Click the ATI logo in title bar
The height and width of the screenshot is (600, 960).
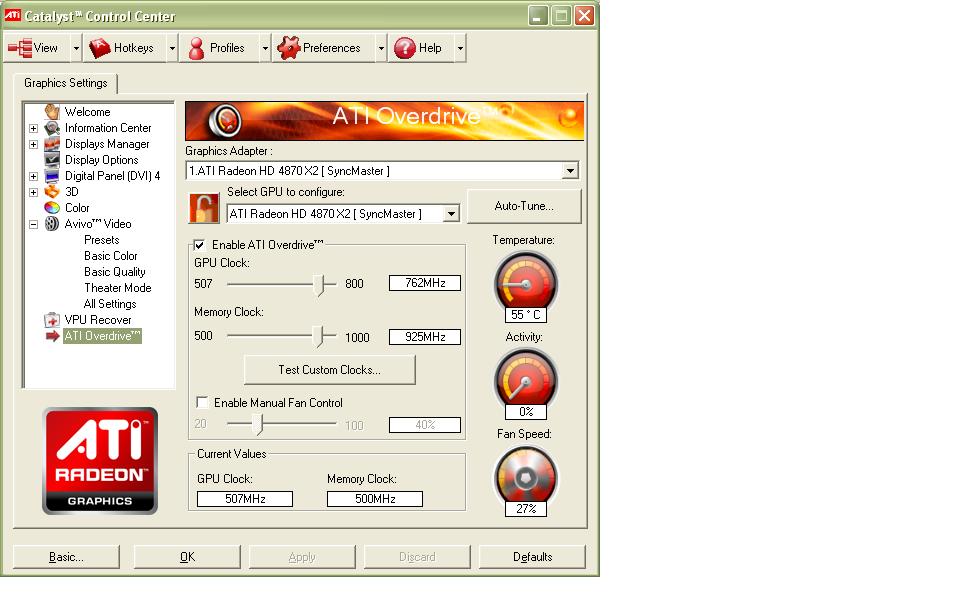tap(13, 15)
